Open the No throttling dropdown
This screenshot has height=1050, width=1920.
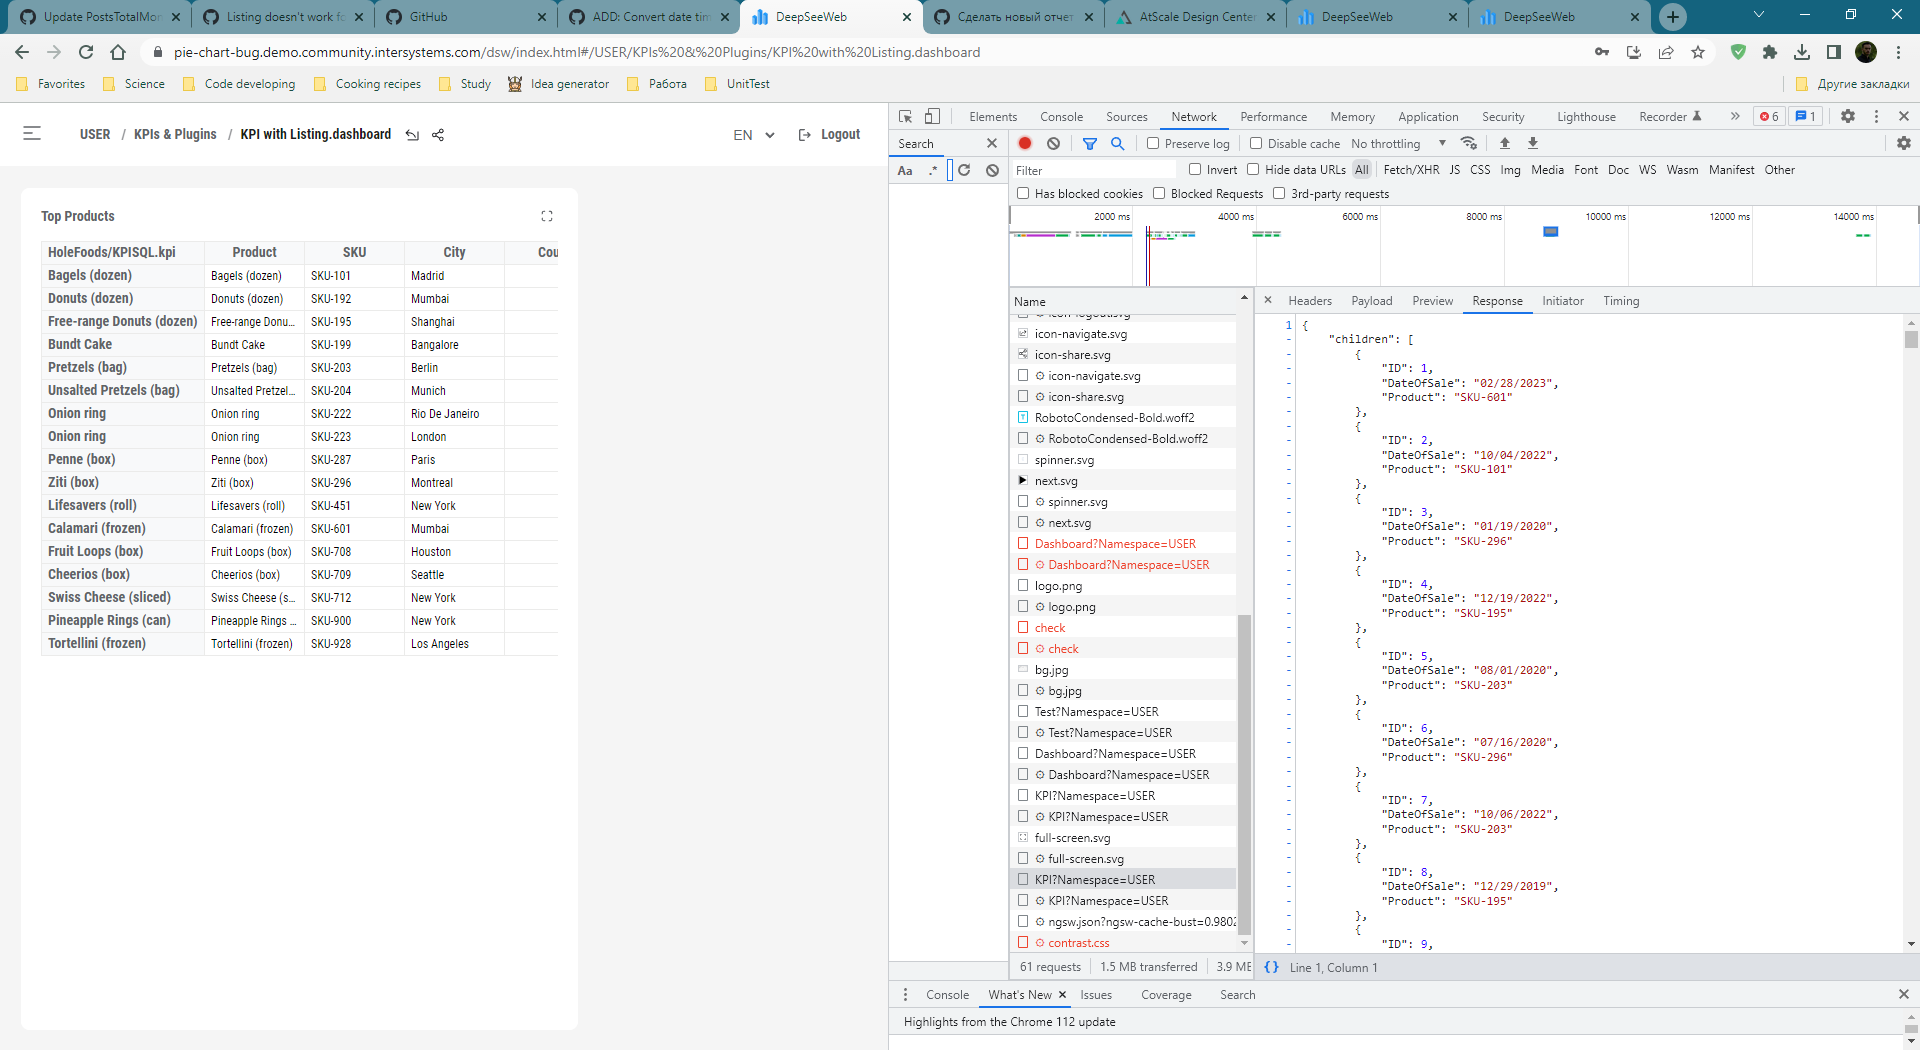click(x=1394, y=143)
